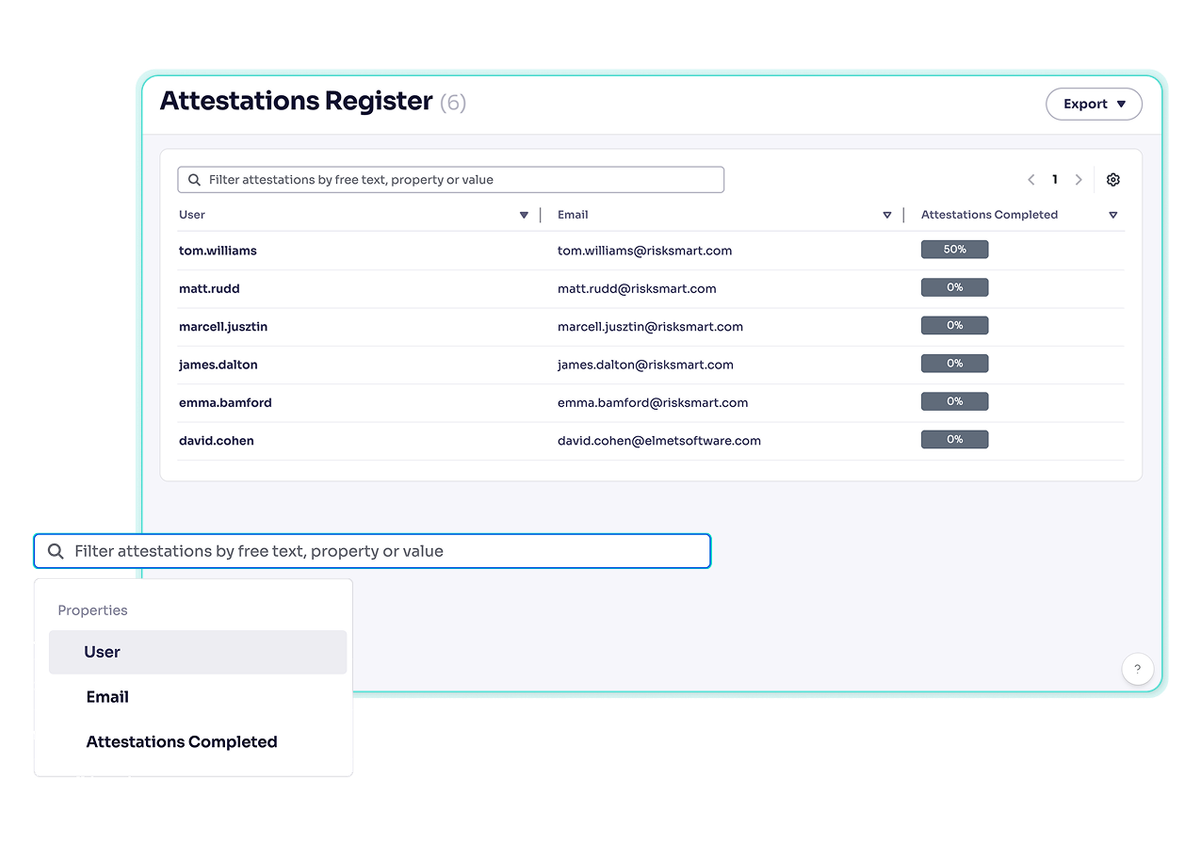Screen dimensions: 1200x845
Task: Click the next page chevron icon
Action: (1079, 179)
